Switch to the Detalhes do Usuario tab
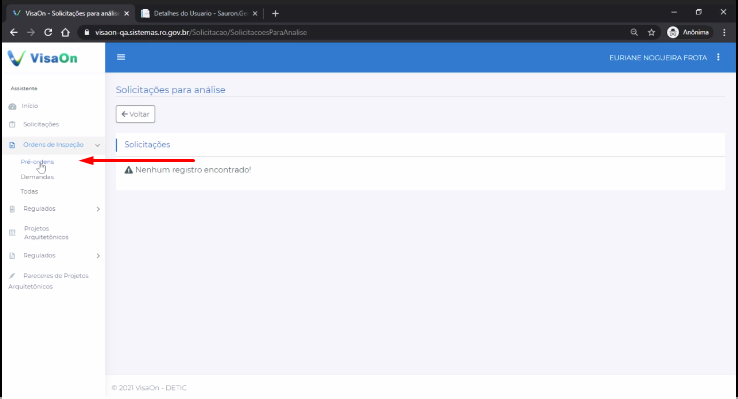 point(199,13)
